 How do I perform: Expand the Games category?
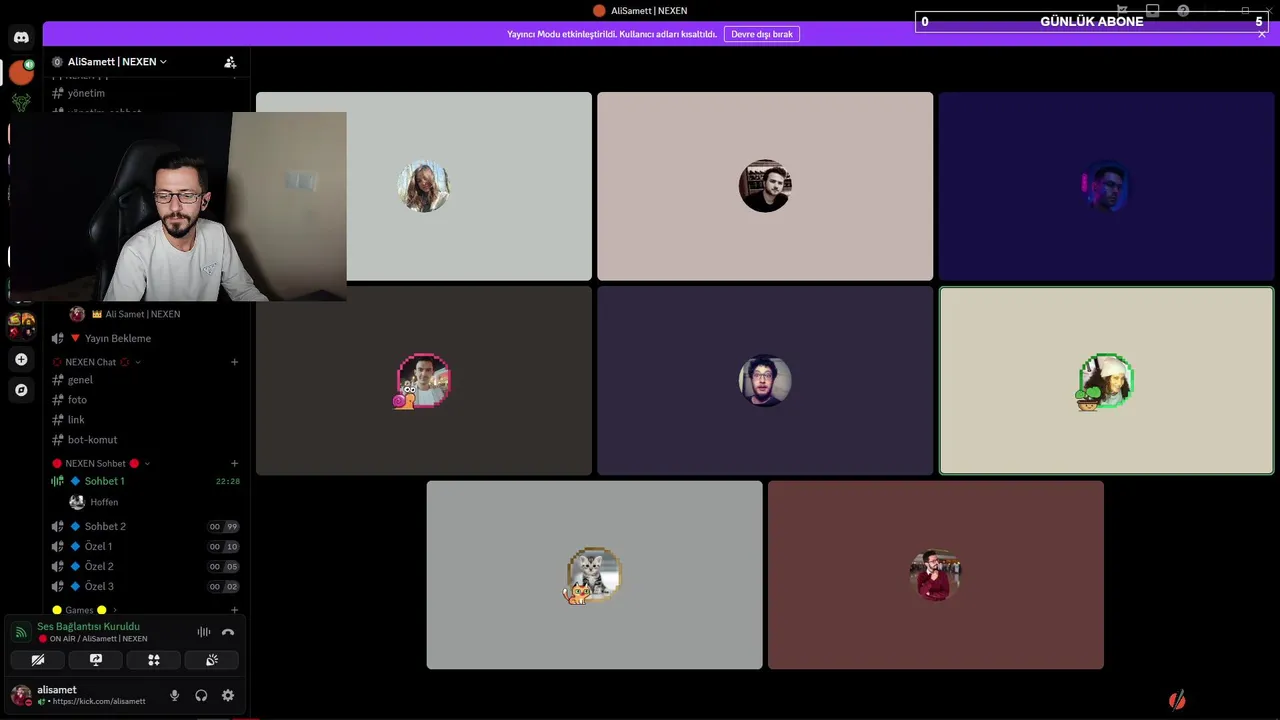84,610
